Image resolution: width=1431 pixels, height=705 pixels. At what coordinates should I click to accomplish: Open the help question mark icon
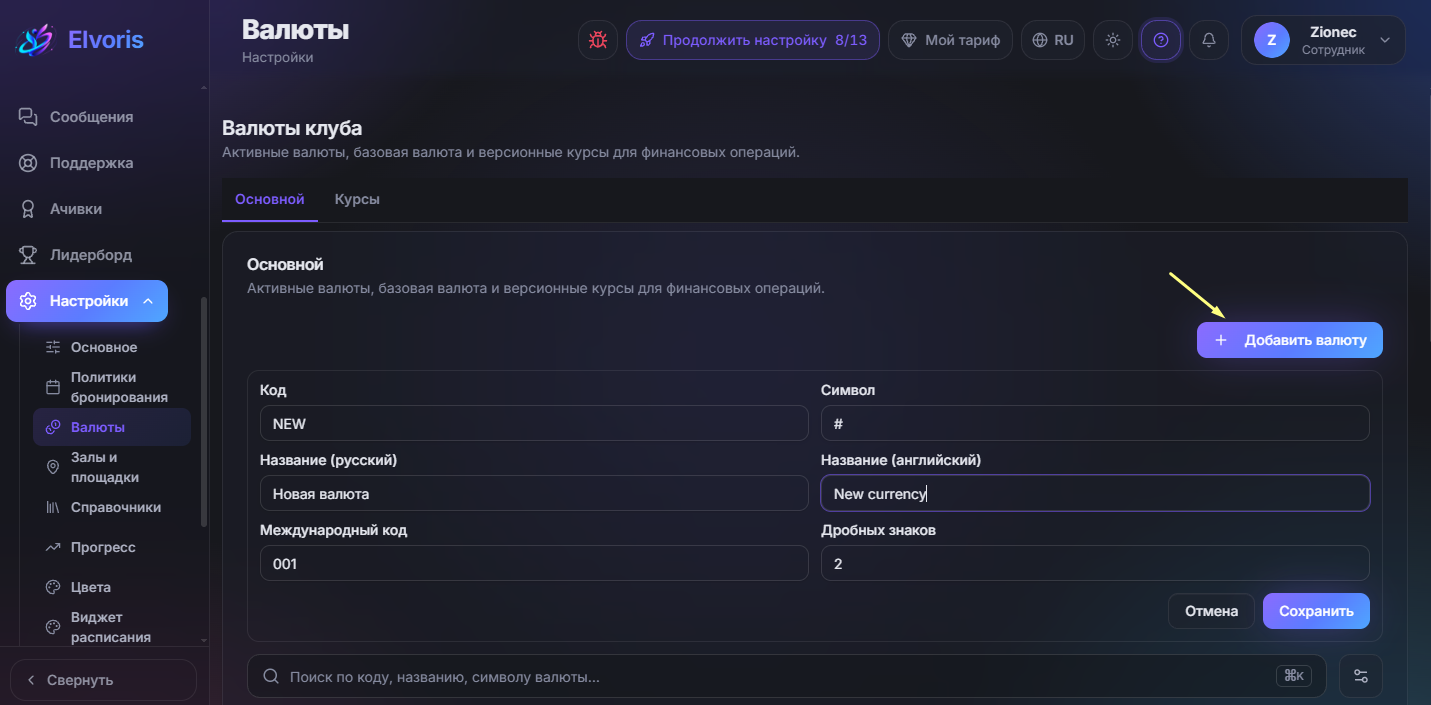[1161, 40]
